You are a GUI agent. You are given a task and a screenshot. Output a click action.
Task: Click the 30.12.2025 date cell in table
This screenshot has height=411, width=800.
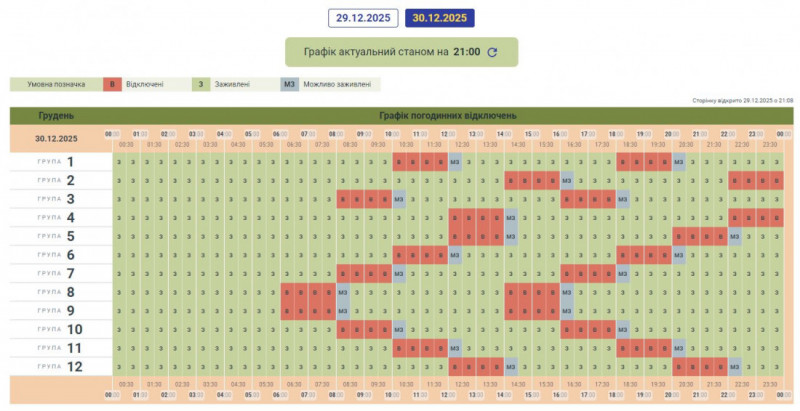(x=57, y=139)
